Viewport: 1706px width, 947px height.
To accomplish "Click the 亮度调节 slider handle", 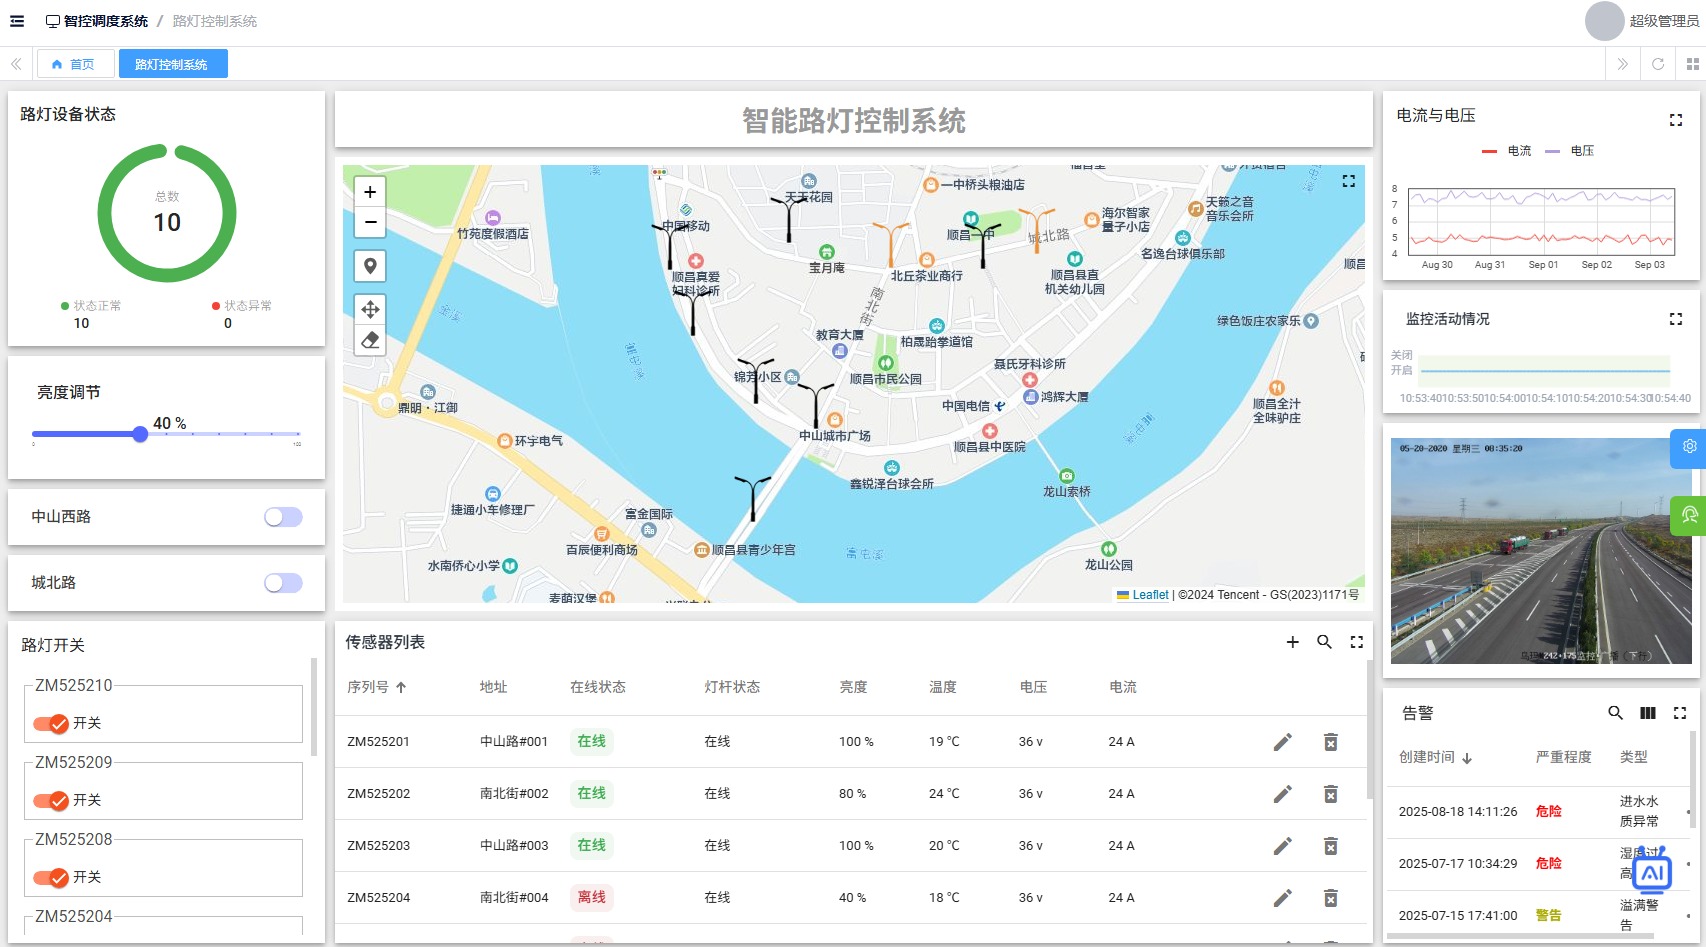I will point(140,434).
